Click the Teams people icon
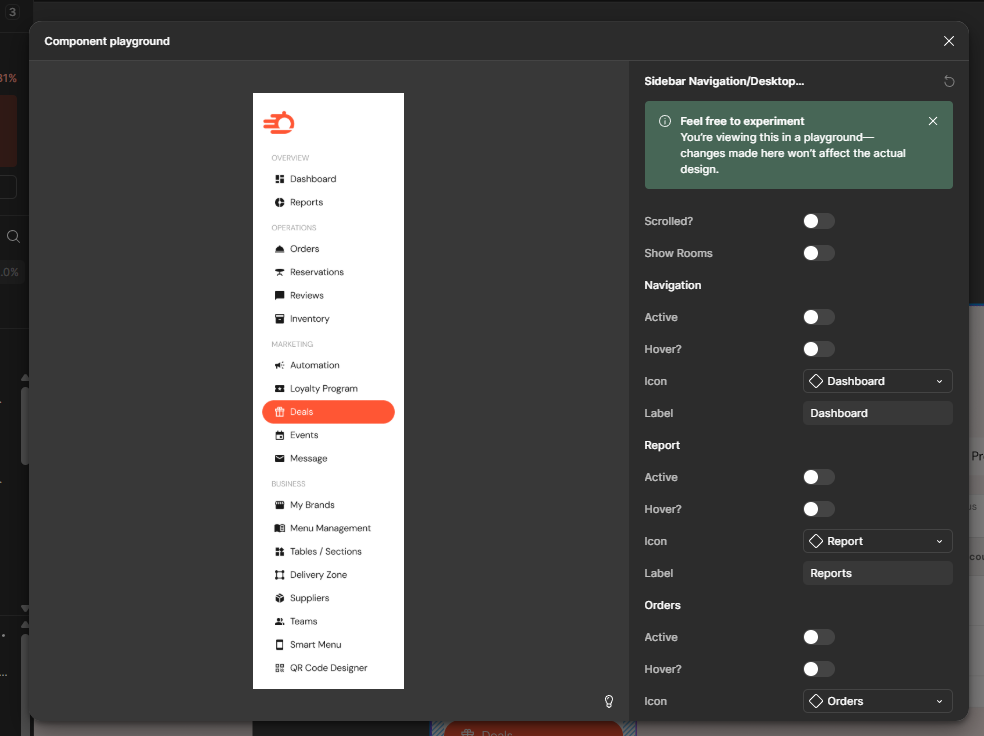The width and height of the screenshot is (984, 736). pyautogui.click(x=280, y=621)
